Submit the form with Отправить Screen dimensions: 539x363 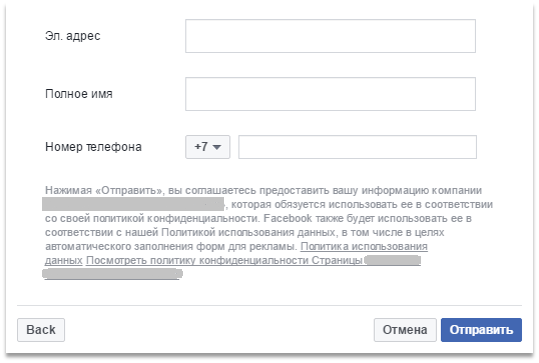481,330
